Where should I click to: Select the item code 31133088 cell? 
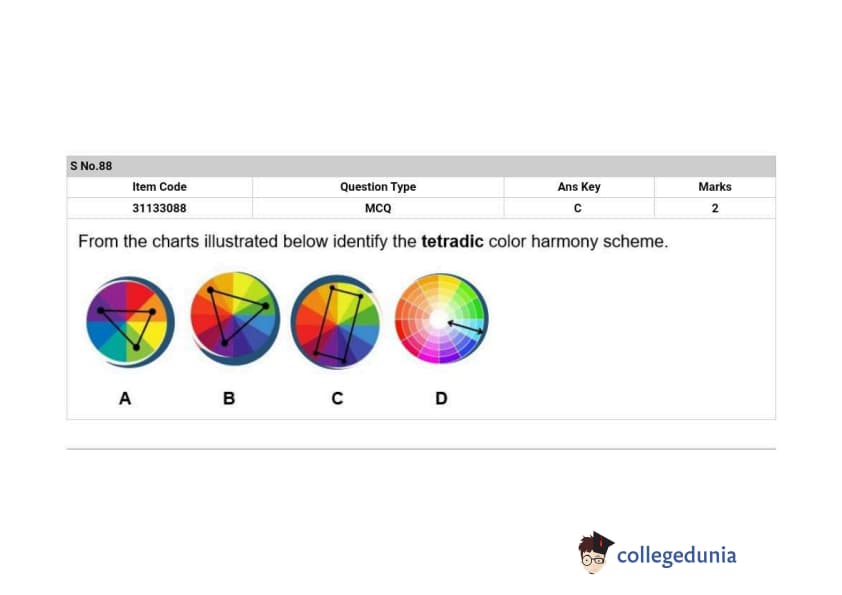[159, 208]
